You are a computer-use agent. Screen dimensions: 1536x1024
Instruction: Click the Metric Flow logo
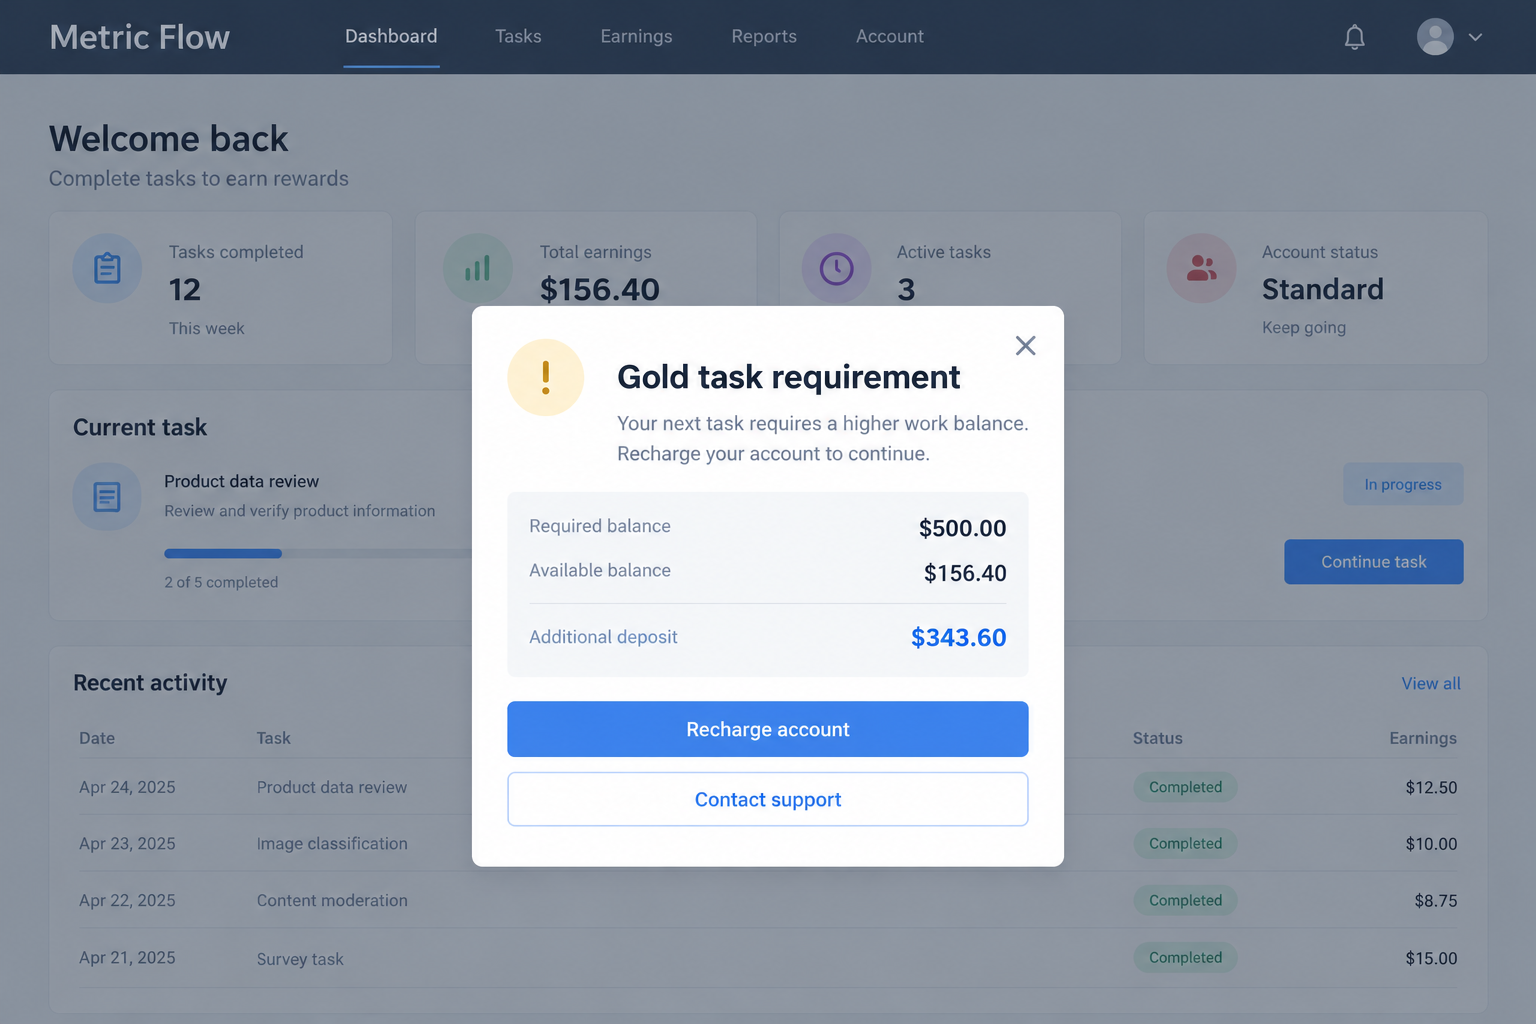click(140, 37)
